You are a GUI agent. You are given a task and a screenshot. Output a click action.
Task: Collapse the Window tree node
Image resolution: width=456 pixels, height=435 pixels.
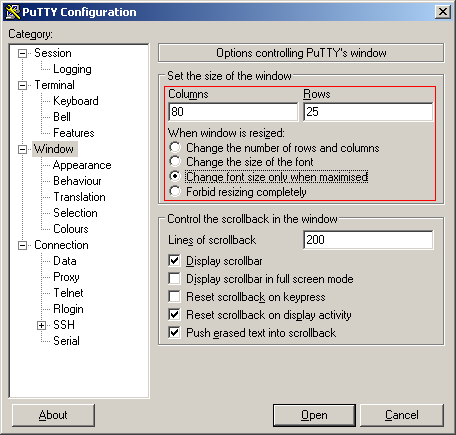(22, 149)
